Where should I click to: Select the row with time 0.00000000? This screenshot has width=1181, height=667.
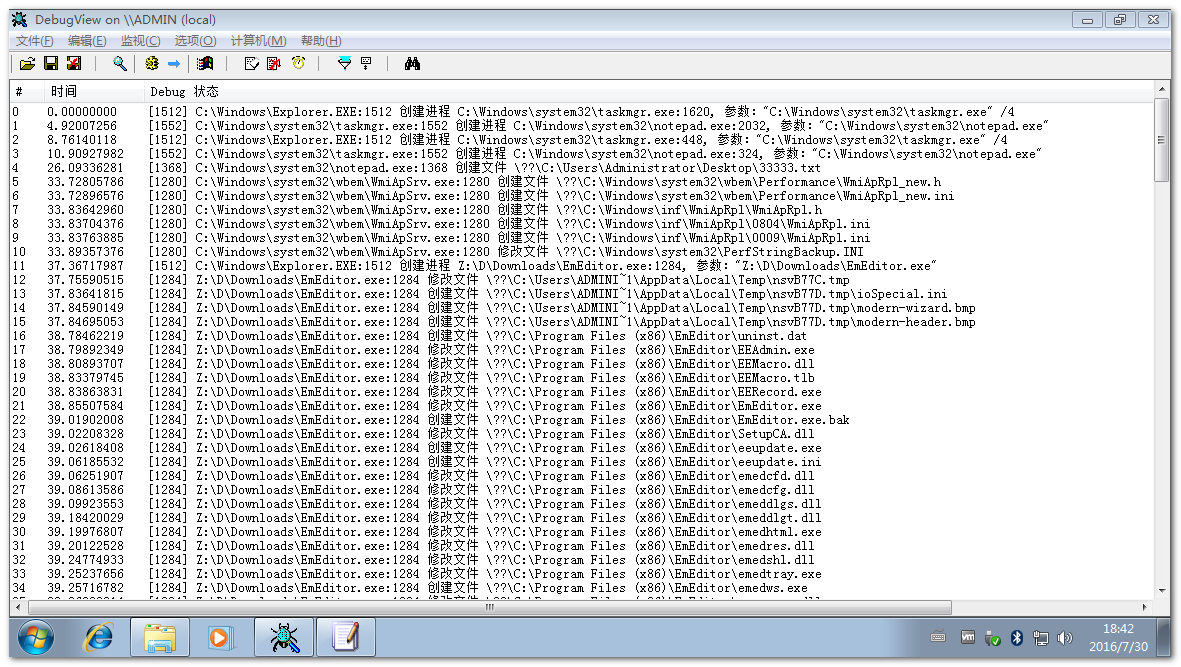coord(581,111)
